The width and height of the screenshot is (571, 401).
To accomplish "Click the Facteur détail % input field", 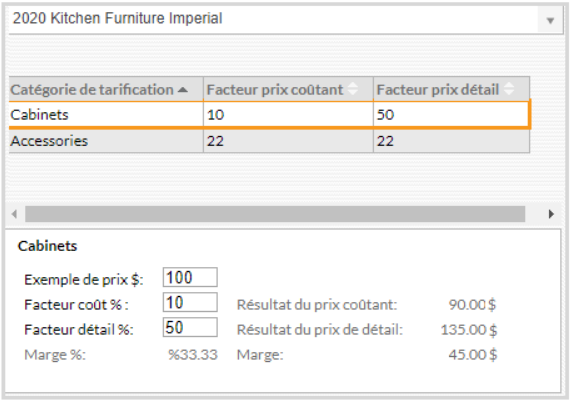I will point(190,327).
